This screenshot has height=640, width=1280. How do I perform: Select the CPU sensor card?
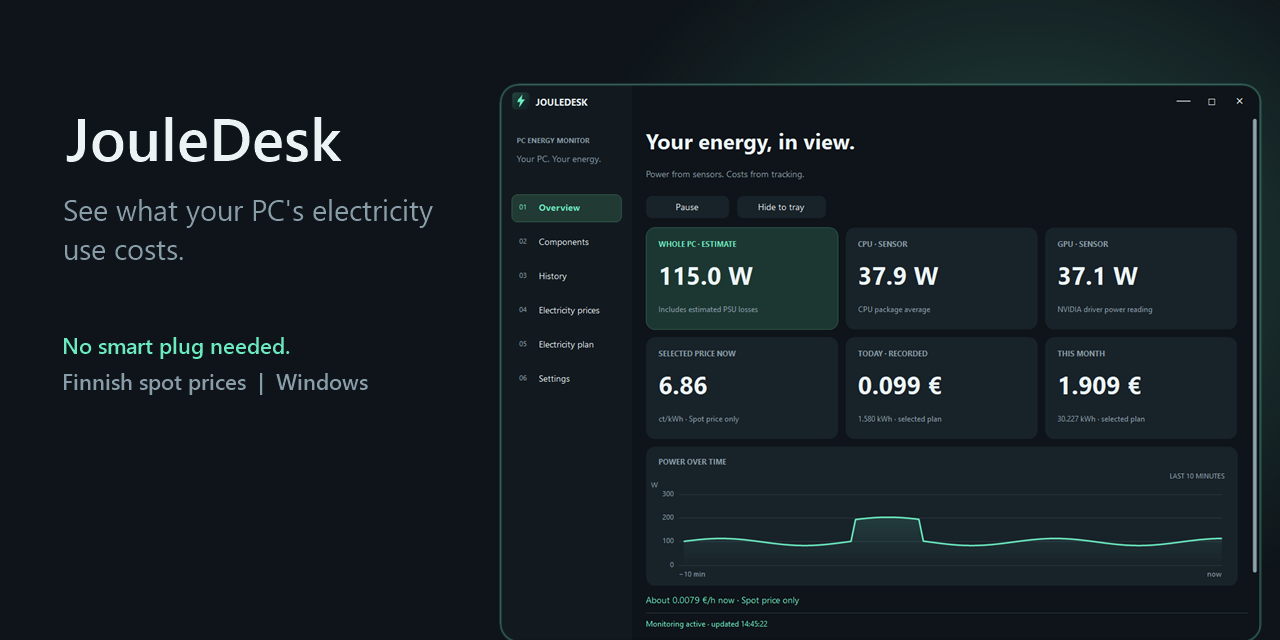click(x=942, y=278)
